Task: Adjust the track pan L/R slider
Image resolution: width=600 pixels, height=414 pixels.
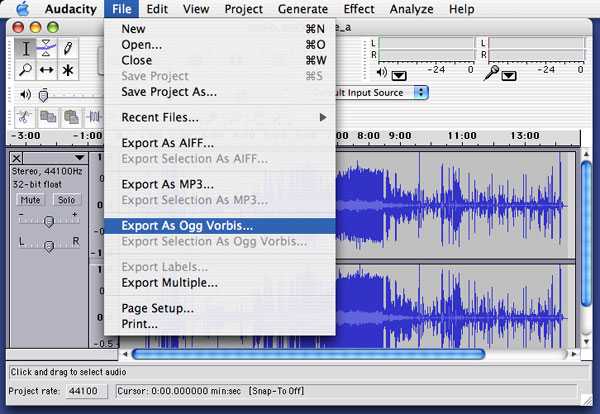Action: point(49,246)
